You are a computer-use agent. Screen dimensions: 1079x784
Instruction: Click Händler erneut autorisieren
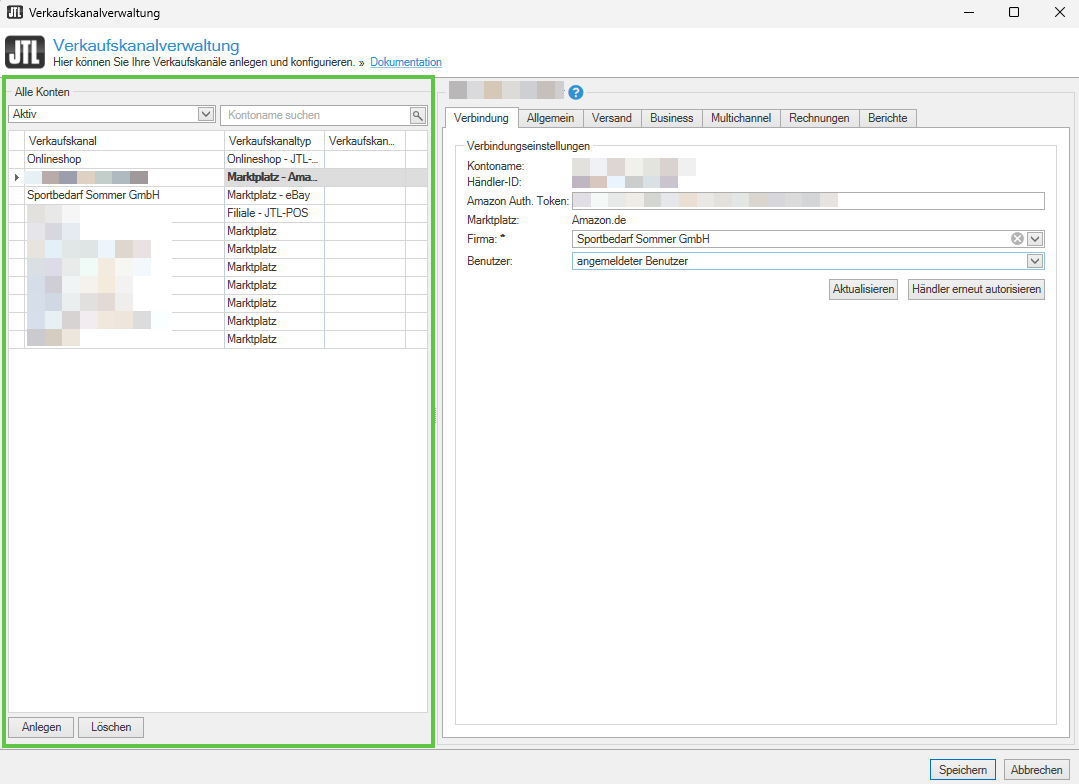click(x=976, y=289)
